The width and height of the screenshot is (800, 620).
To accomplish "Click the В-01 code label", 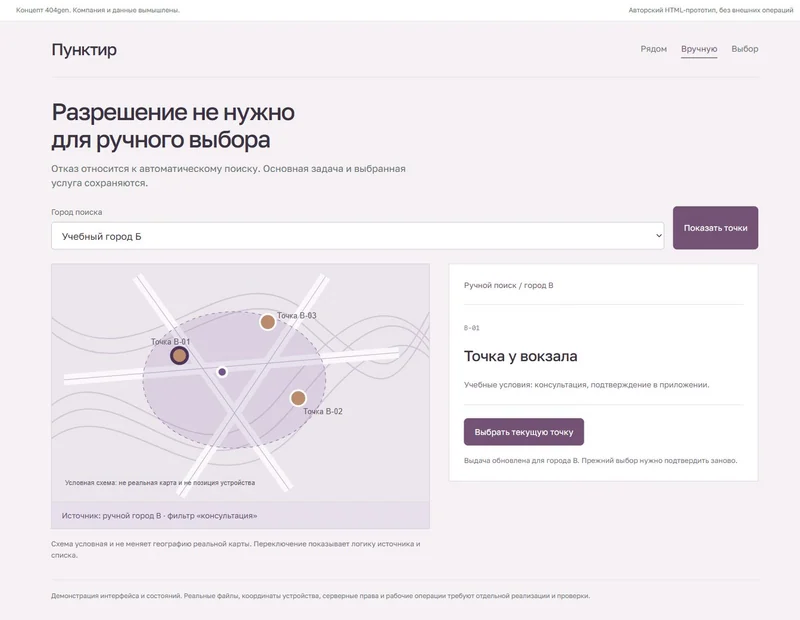I will coord(471,328).
